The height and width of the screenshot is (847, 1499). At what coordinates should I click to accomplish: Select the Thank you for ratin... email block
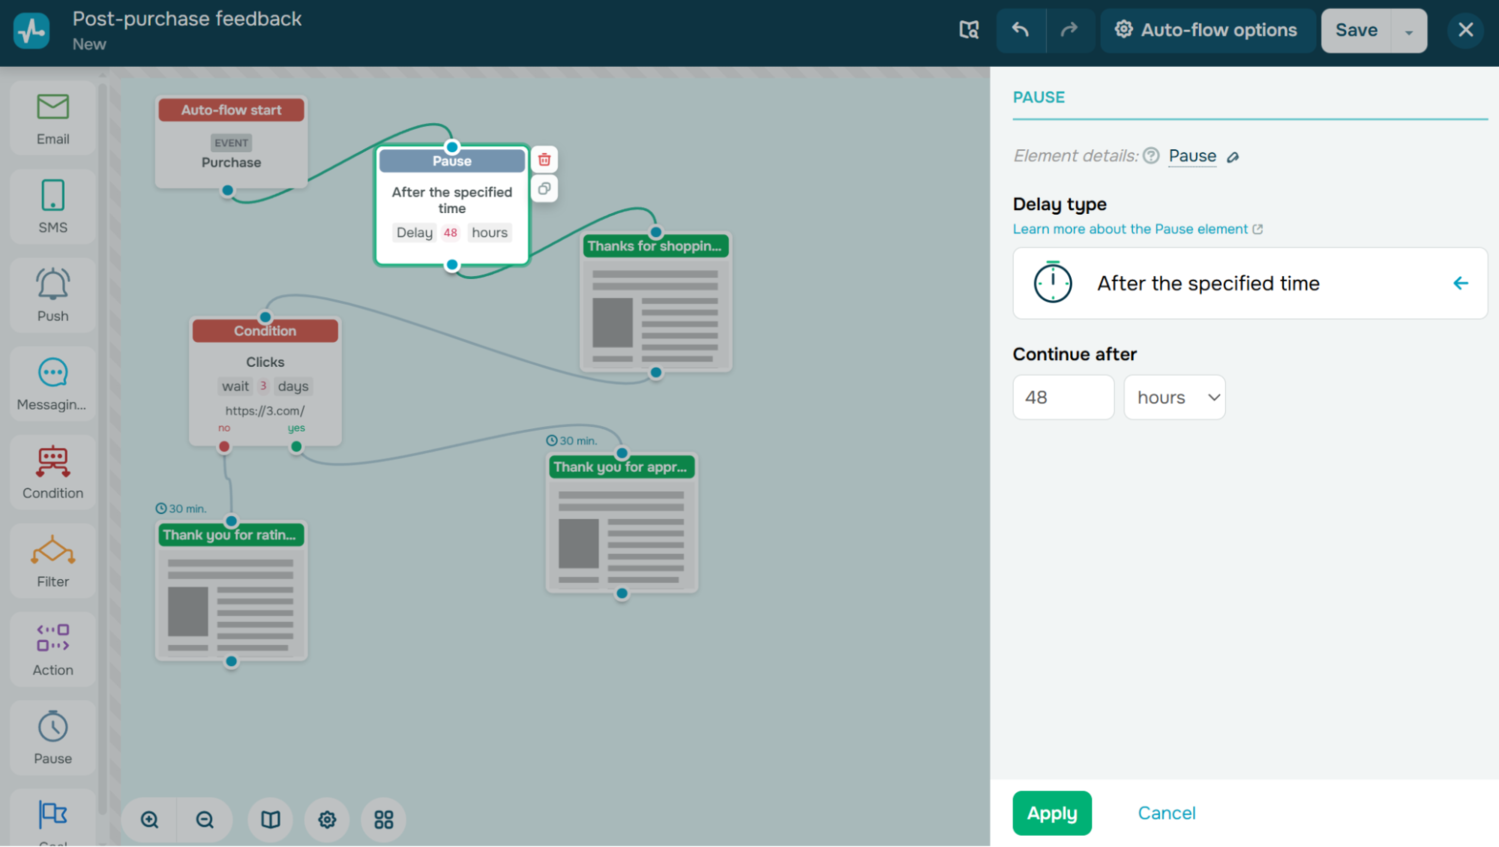pos(231,591)
